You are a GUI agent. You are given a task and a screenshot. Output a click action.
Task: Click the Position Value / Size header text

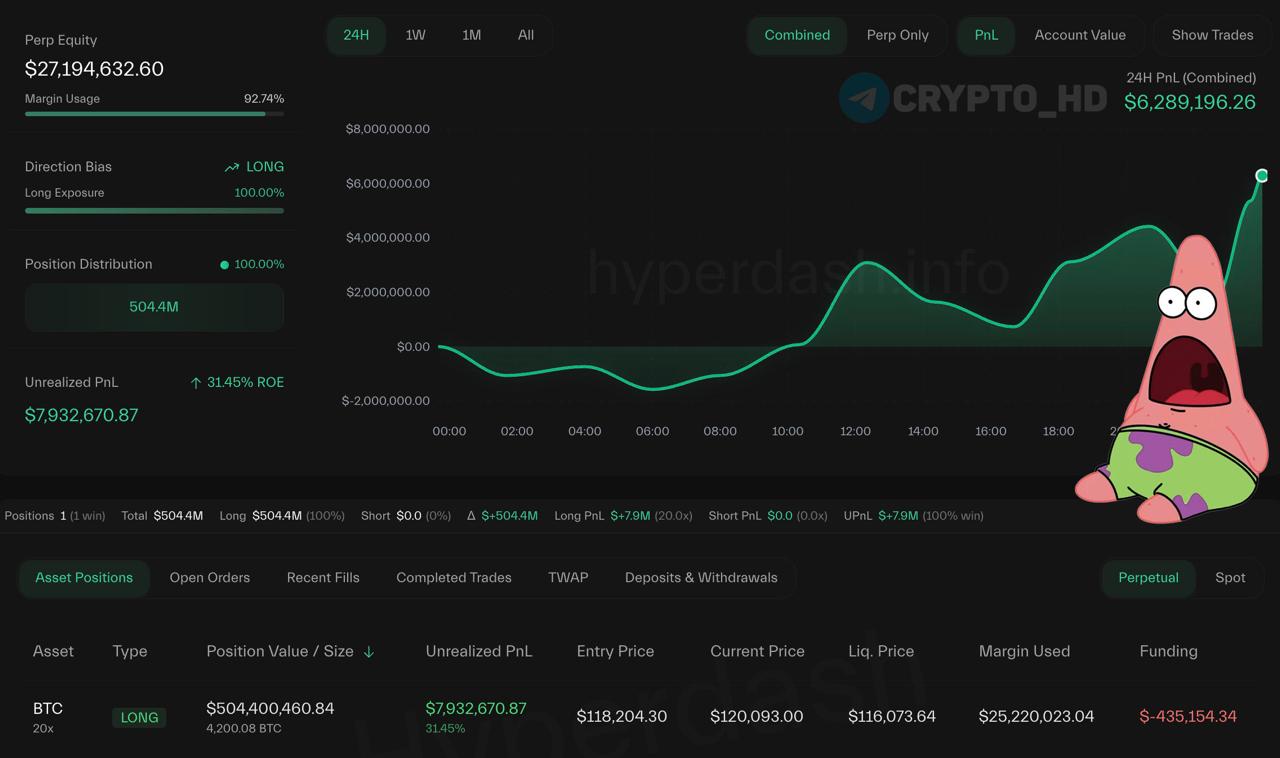click(x=280, y=651)
